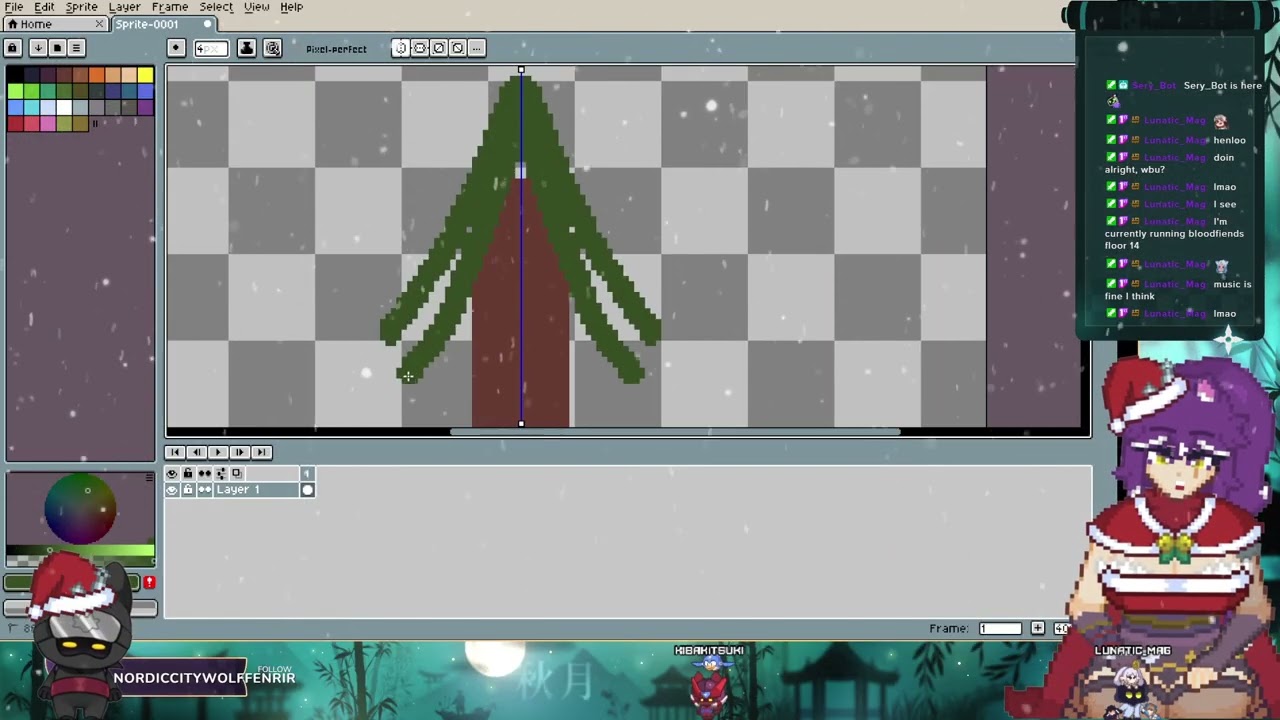The width and height of the screenshot is (1280, 720).
Task: Open the ink type button
Action: 246,48
